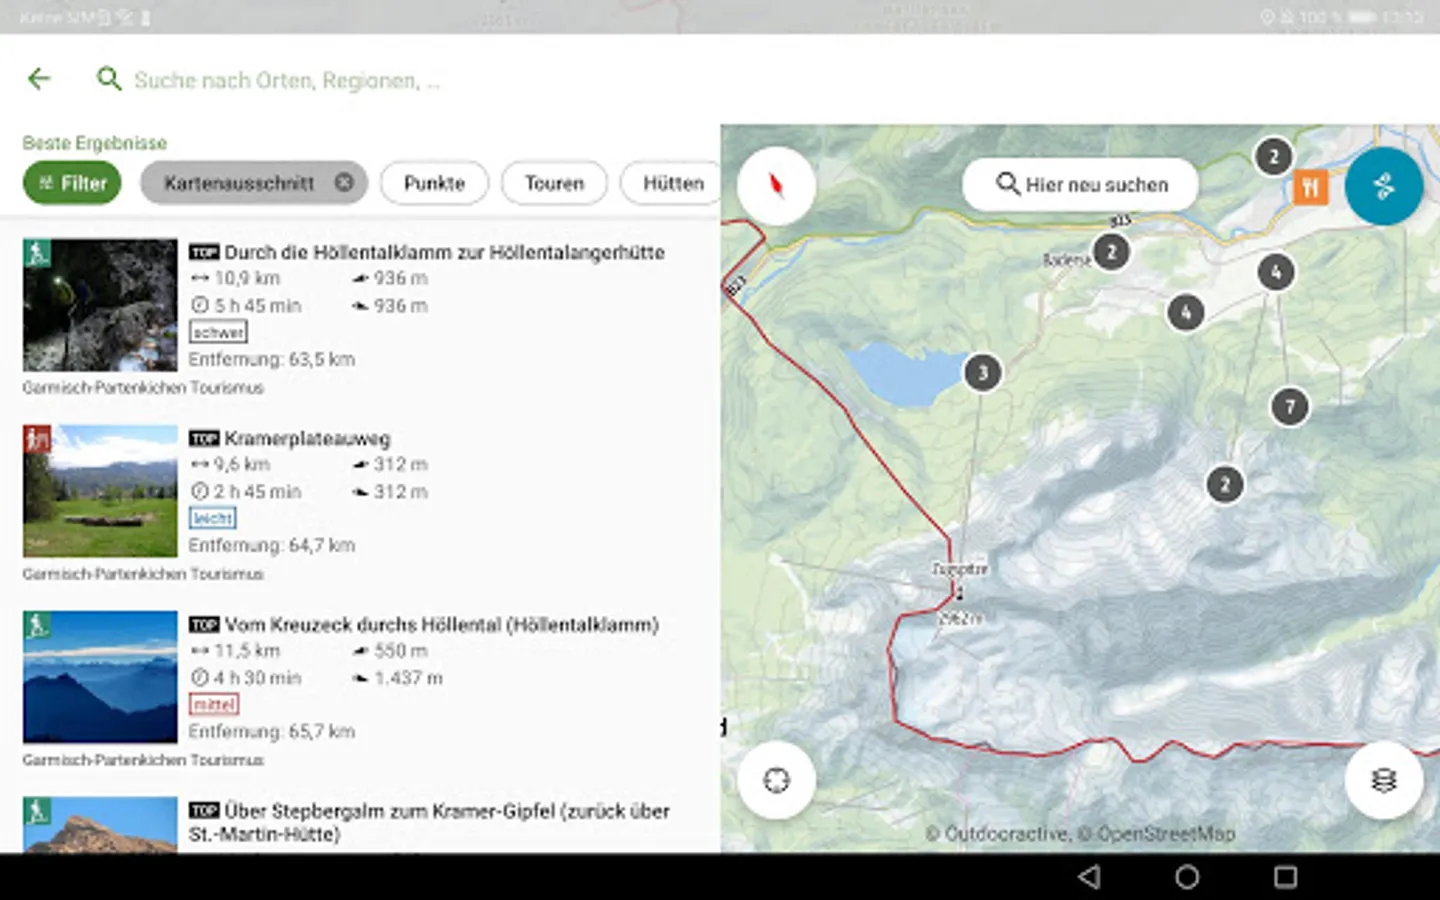Screen dimensions: 1440x900
Task: Open the map layers selector
Action: [x=1384, y=780]
